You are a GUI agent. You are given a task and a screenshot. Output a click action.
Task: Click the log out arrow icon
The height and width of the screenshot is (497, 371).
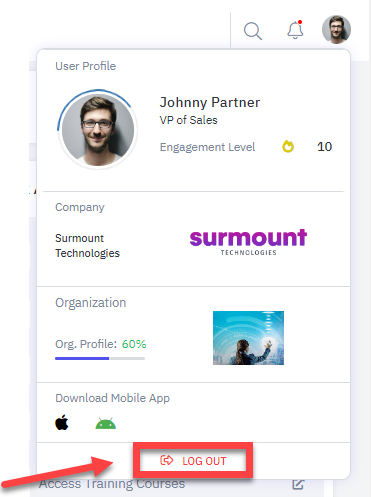click(167, 460)
